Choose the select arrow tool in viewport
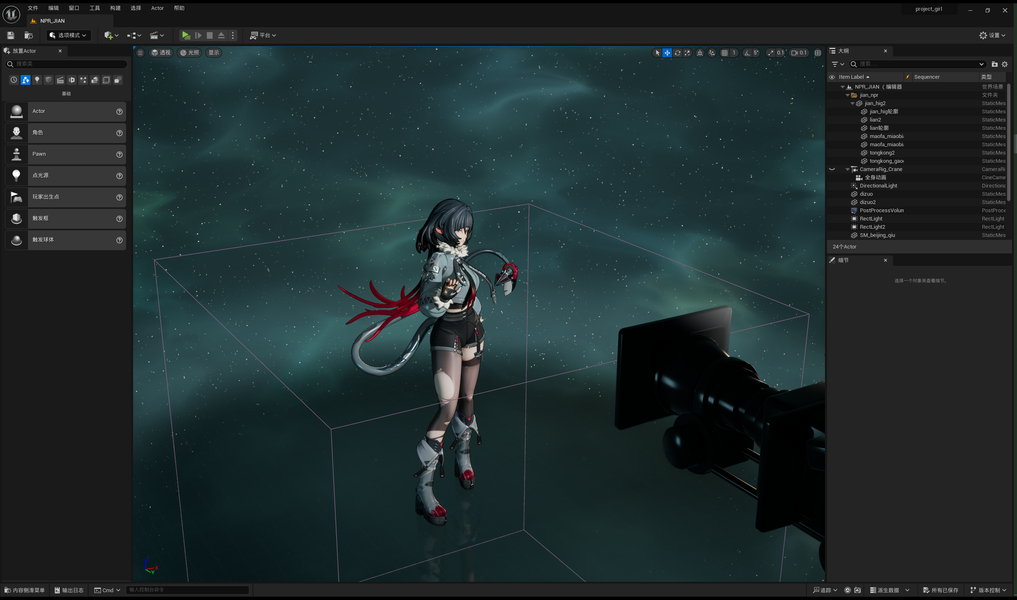The width and height of the screenshot is (1017, 600). 657,53
